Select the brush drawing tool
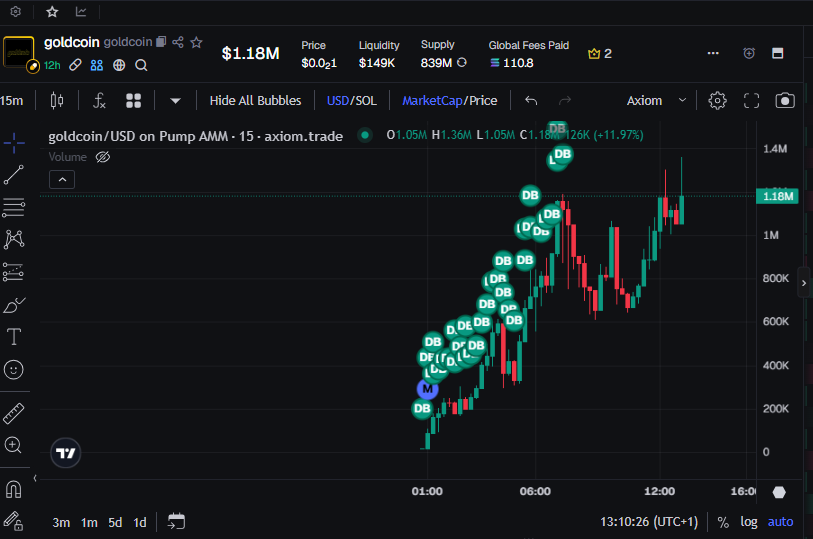This screenshot has width=813, height=539. pyautogui.click(x=14, y=305)
